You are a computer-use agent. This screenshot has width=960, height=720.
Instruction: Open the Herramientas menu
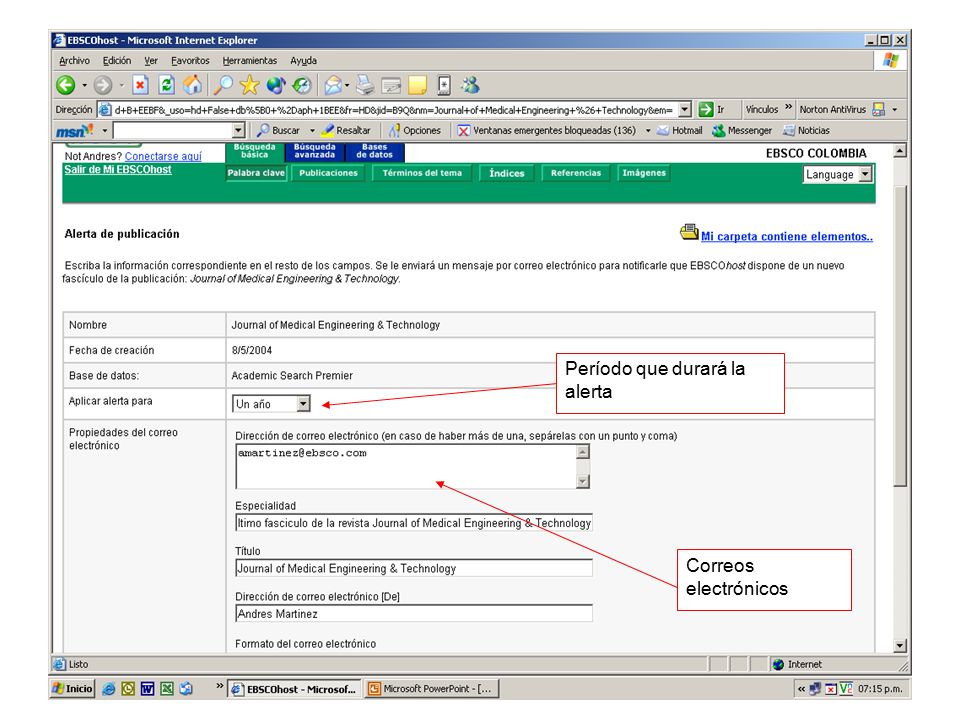(250, 61)
